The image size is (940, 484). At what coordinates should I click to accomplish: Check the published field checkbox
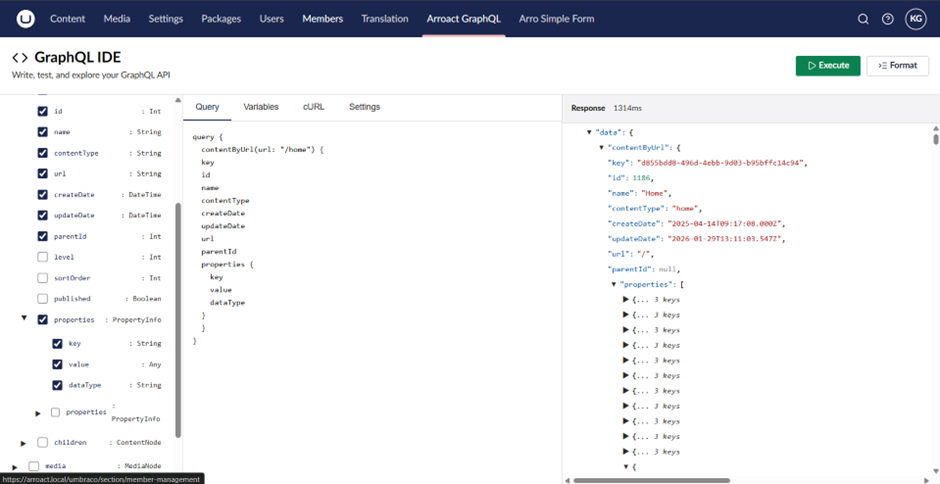click(x=42, y=299)
